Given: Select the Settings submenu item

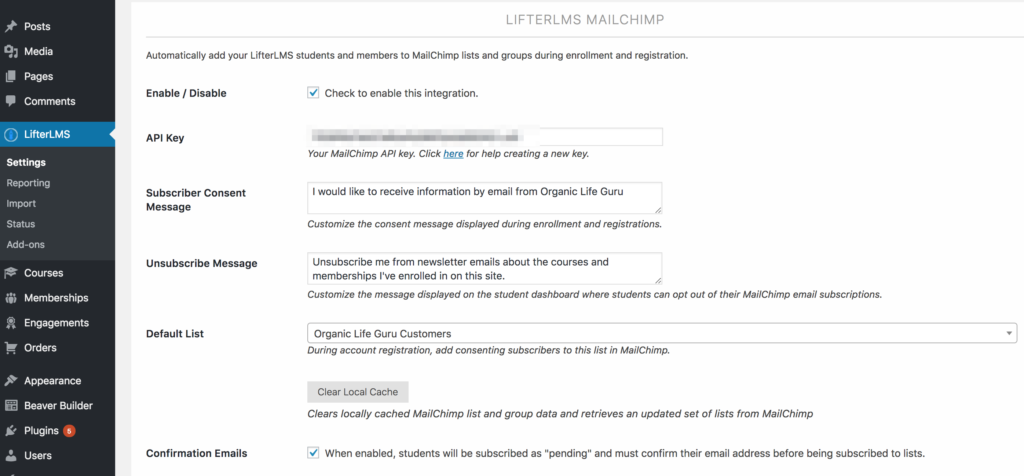Looking at the screenshot, I should [x=26, y=163].
